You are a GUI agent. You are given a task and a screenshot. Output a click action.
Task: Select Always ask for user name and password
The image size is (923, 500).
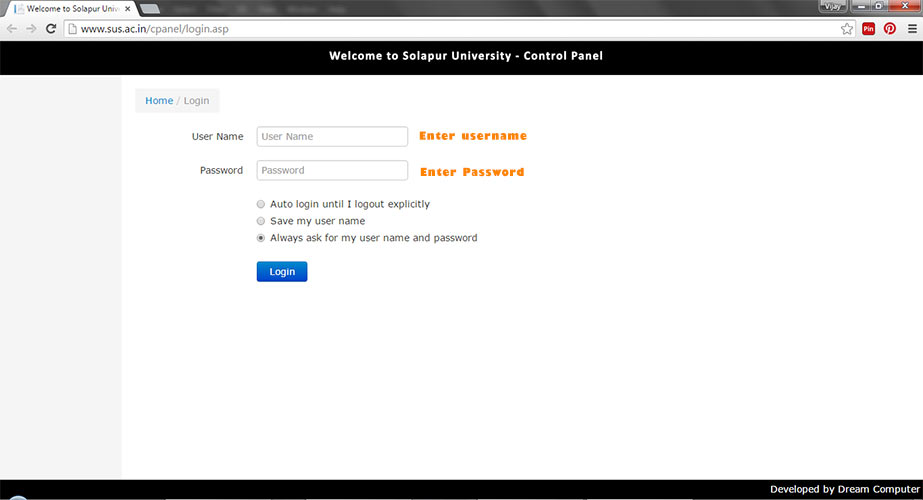pyautogui.click(x=261, y=238)
